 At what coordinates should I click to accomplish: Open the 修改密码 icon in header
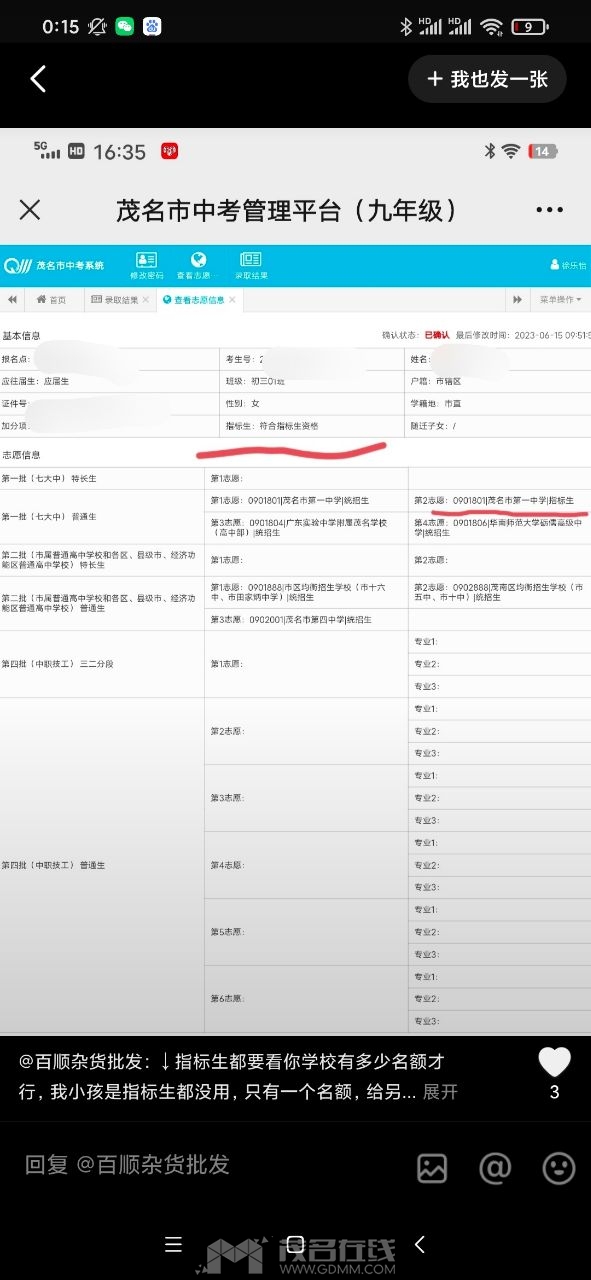(x=146, y=266)
